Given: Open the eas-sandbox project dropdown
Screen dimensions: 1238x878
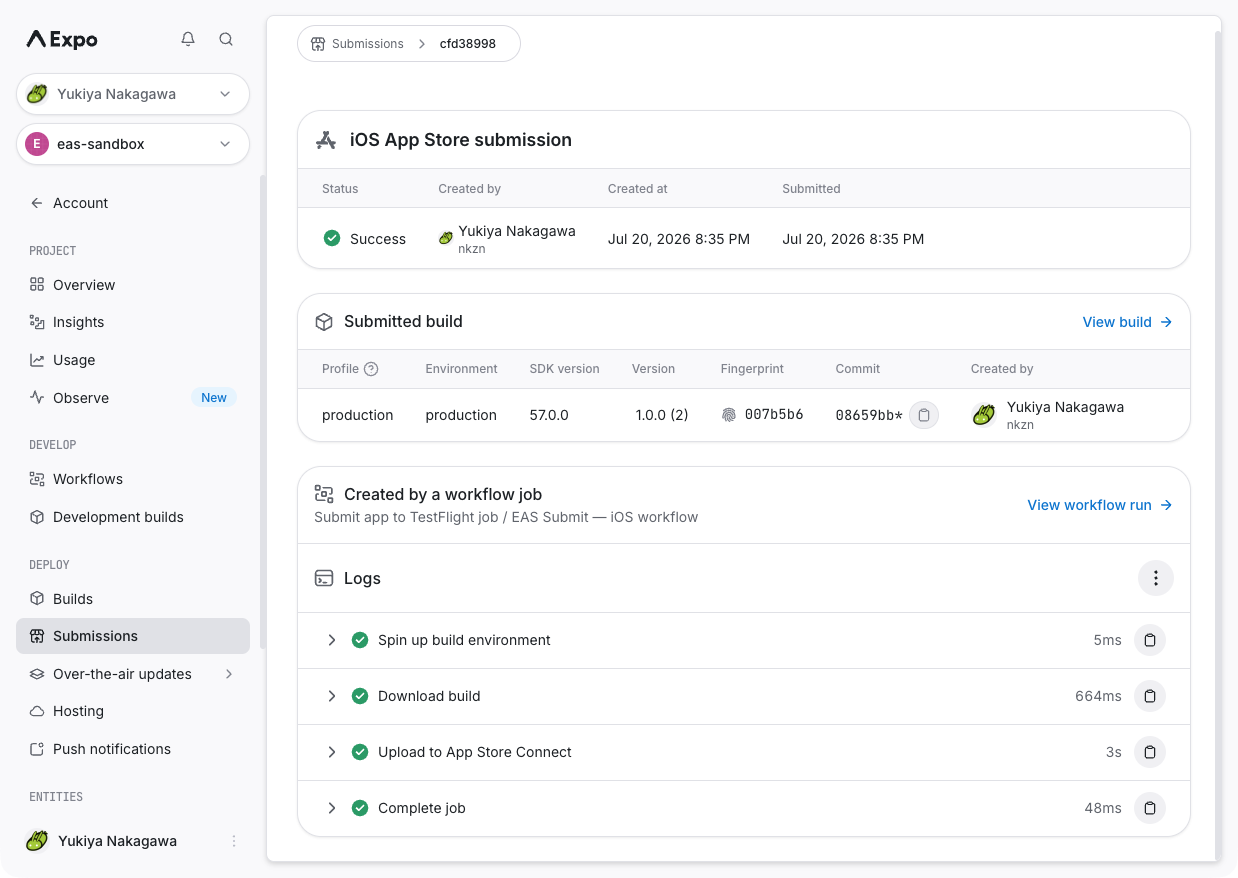Looking at the screenshot, I should tap(133, 144).
